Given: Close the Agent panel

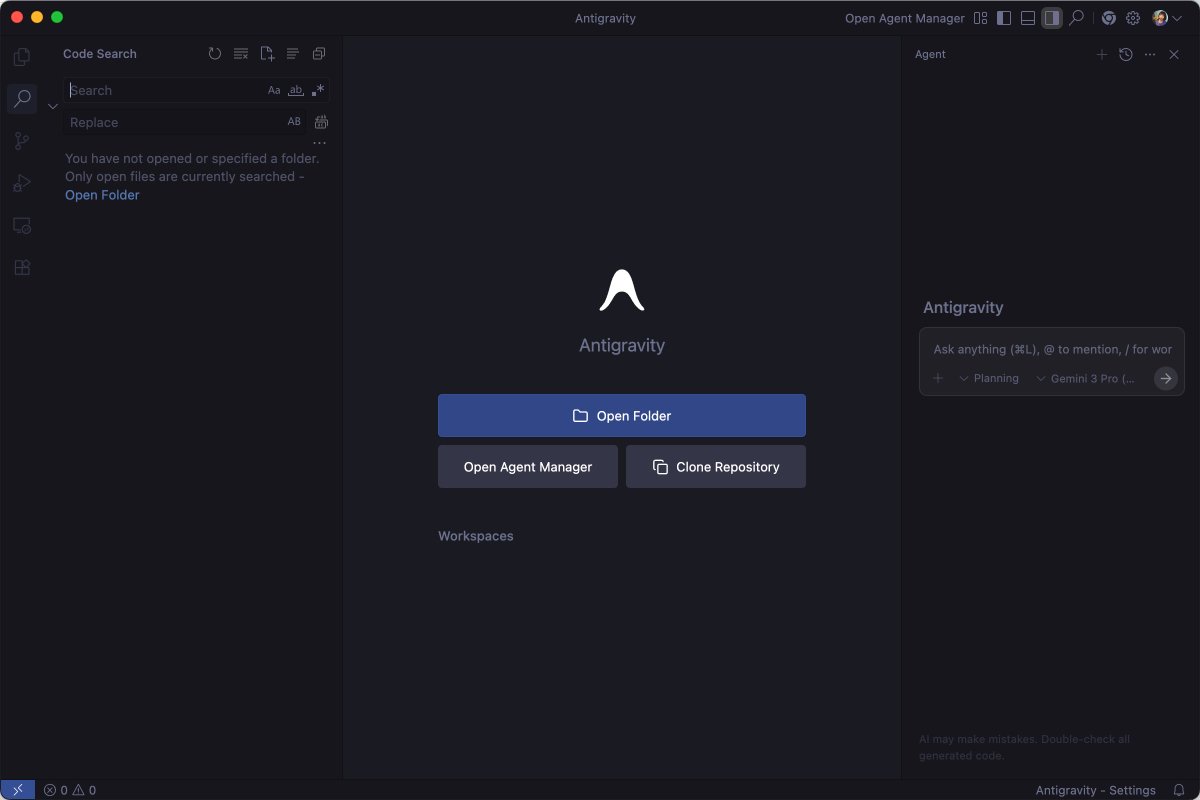Looking at the screenshot, I should point(1174,55).
